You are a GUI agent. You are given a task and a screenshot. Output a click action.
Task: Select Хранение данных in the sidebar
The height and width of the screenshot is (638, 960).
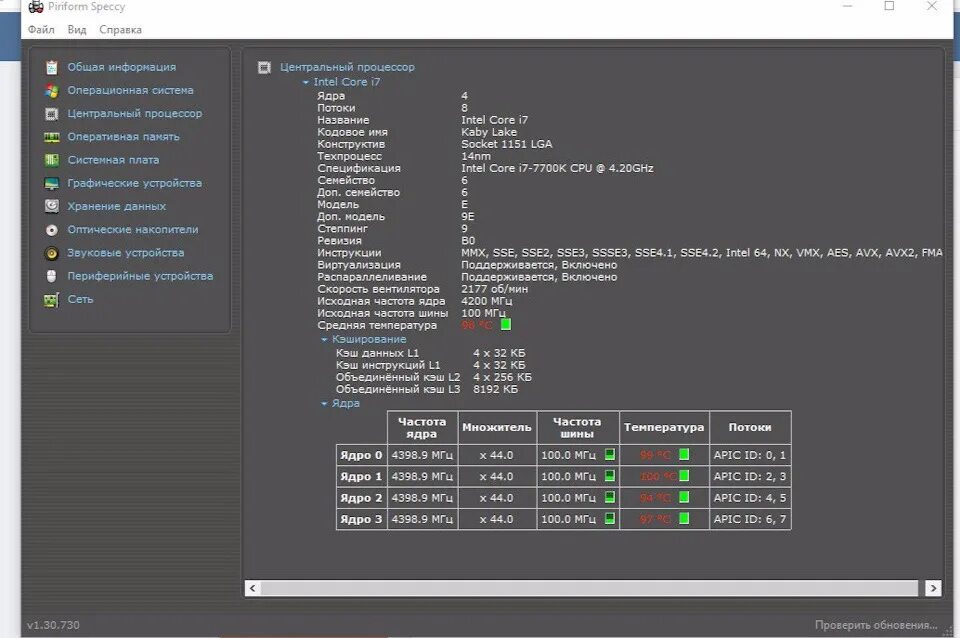coord(116,206)
